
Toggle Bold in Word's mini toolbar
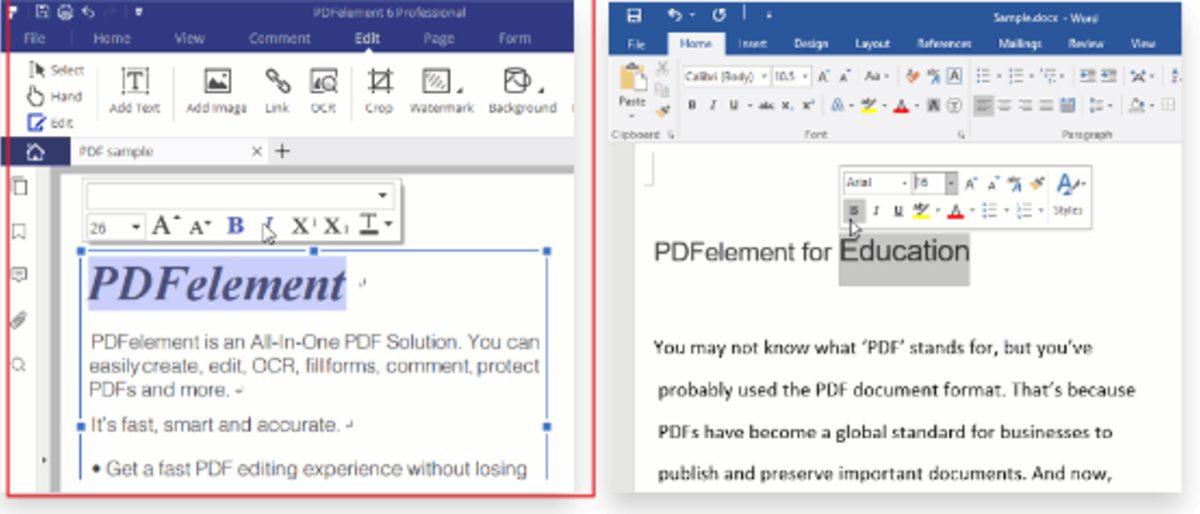(853, 210)
